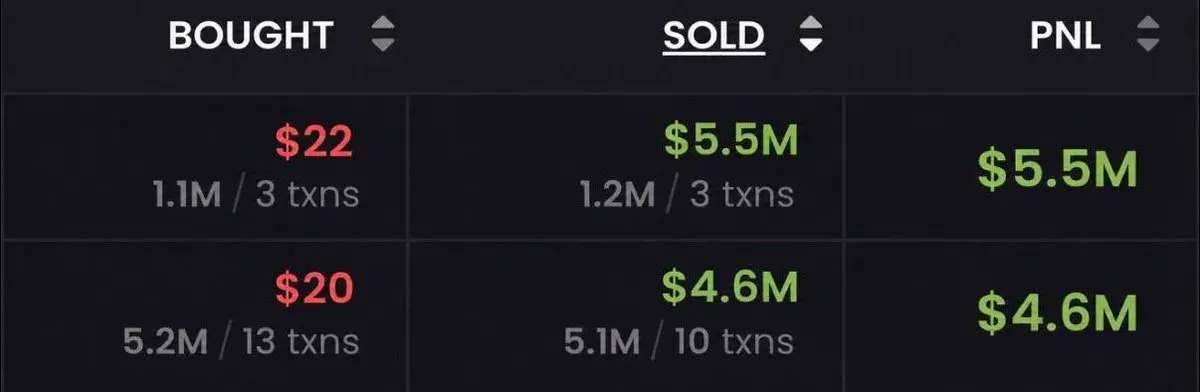Screen dimensions: 1200x392
Task: Select the PNL column header label
Action: click(x=1067, y=37)
